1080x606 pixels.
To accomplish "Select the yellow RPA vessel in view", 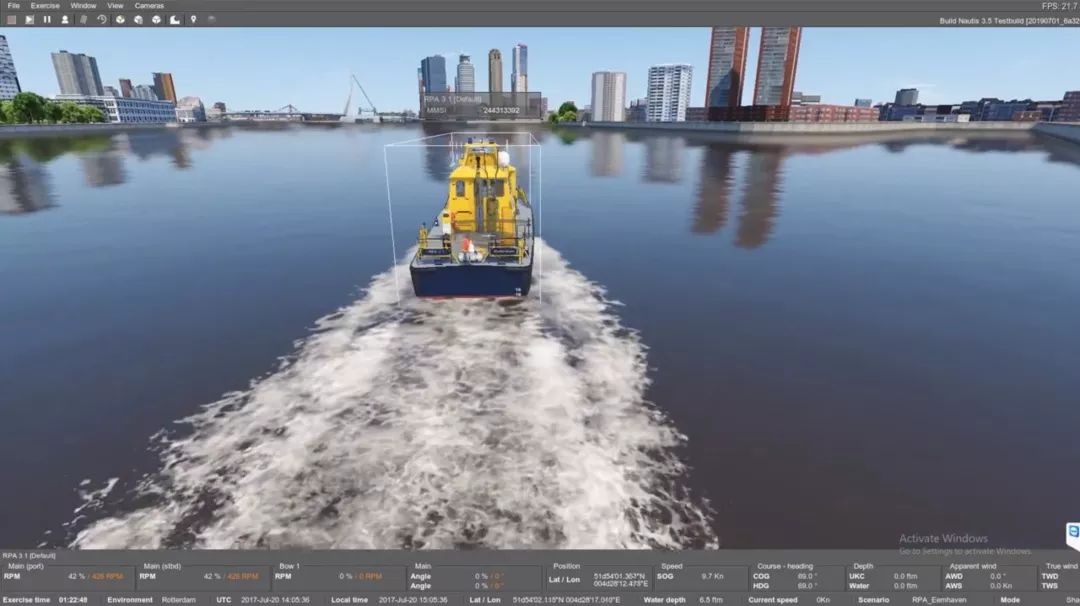I will pos(472,219).
